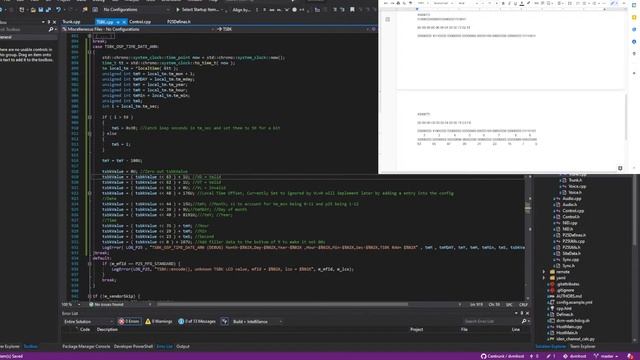
Task: Click the Project column header
Action: pos(416,329)
